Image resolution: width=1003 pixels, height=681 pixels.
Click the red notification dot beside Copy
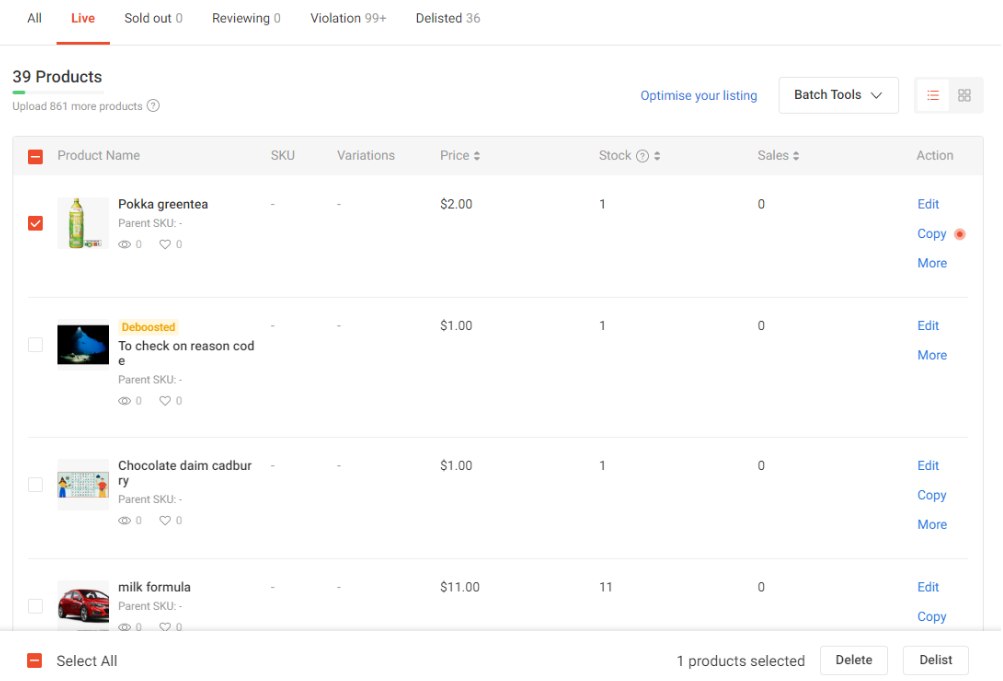[958, 234]
